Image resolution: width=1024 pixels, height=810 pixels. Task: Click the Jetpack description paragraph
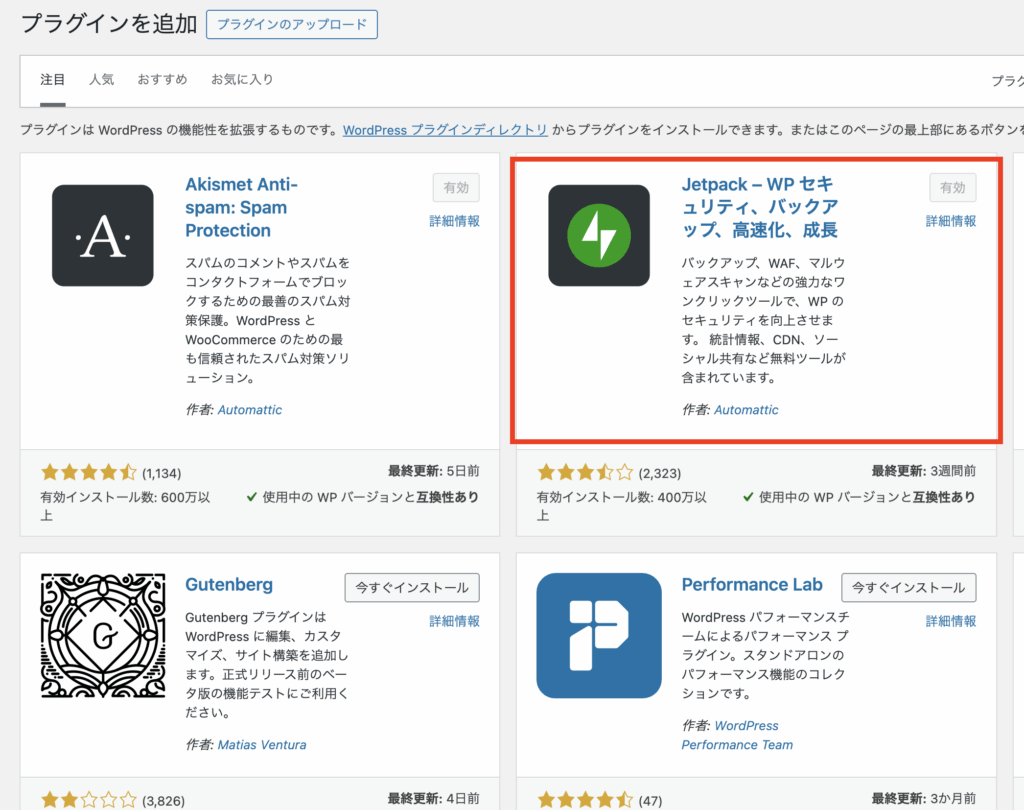(x=763, y=320)
